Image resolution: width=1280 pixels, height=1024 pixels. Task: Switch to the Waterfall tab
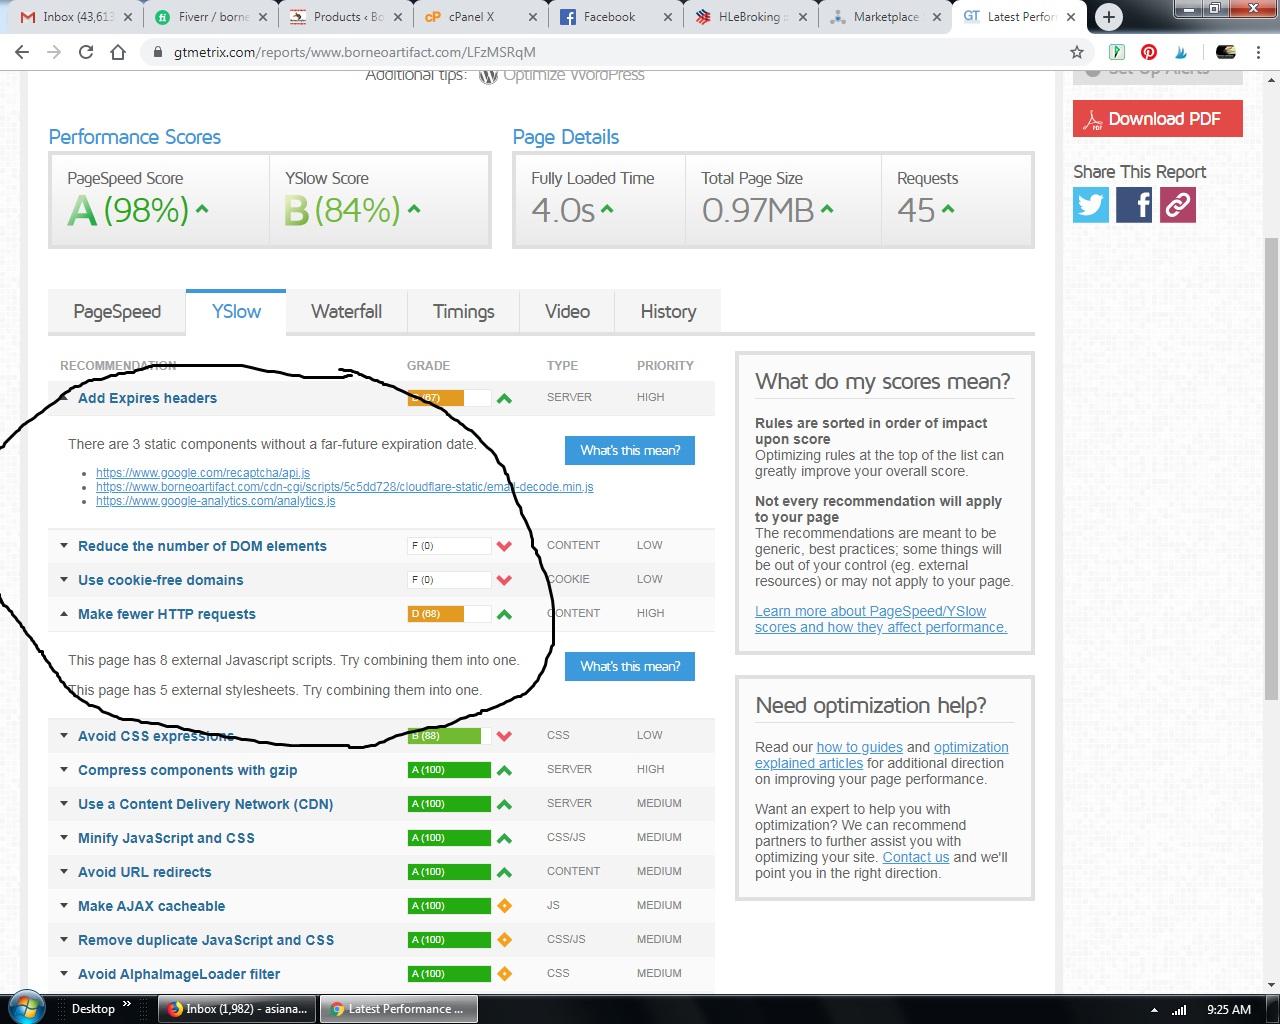pos(346,312)
